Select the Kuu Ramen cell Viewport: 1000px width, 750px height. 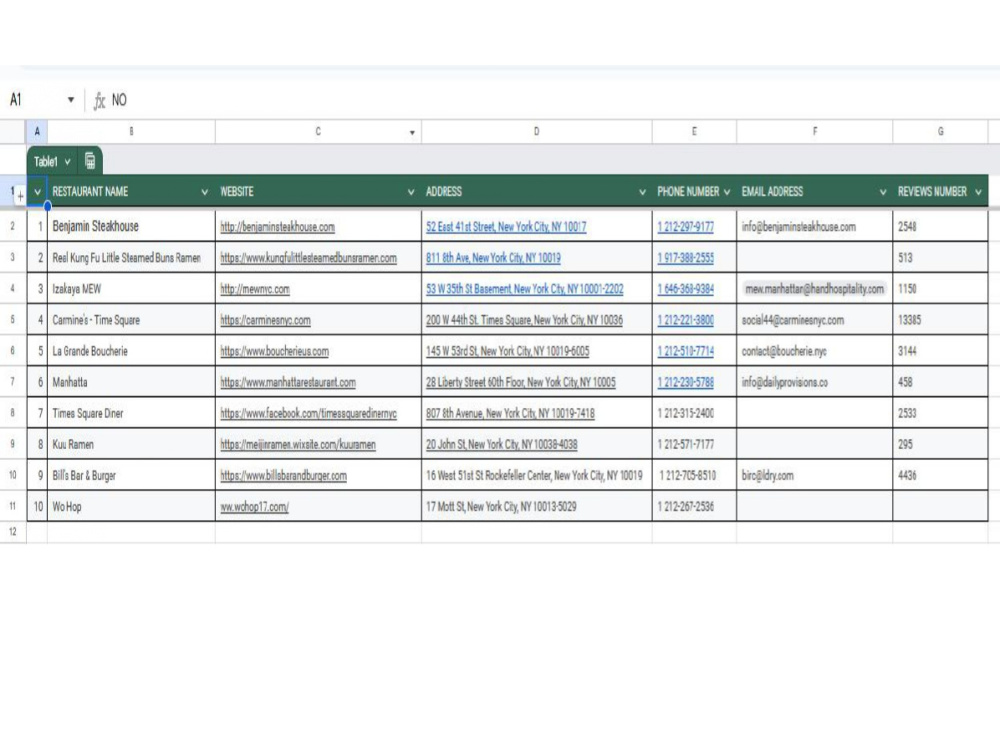(x=131, y=445)
